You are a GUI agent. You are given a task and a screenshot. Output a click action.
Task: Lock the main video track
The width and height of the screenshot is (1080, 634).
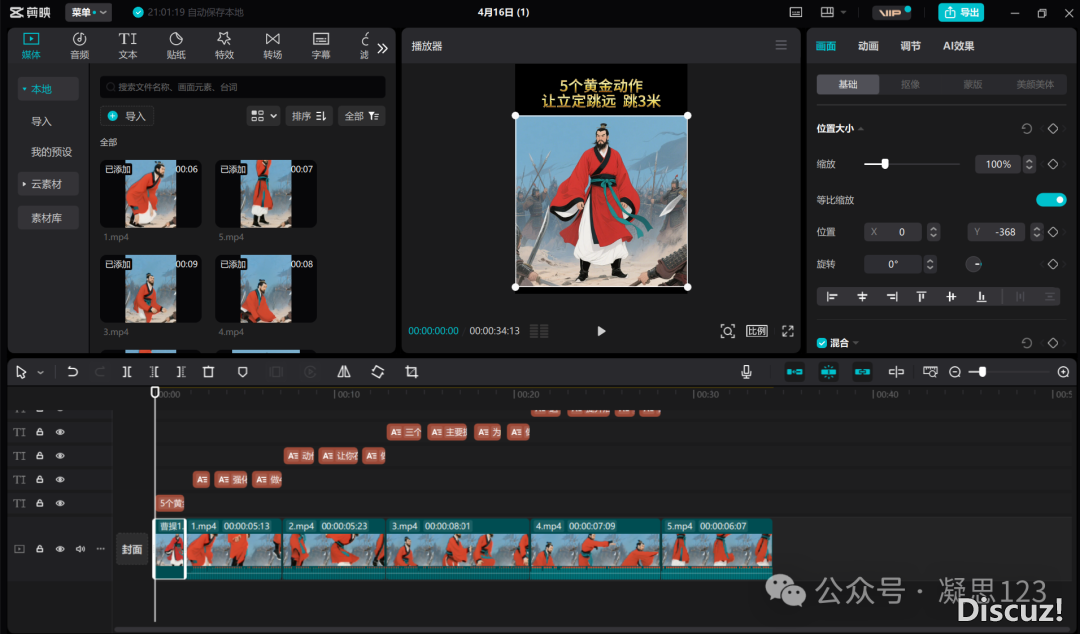(40, 549)
